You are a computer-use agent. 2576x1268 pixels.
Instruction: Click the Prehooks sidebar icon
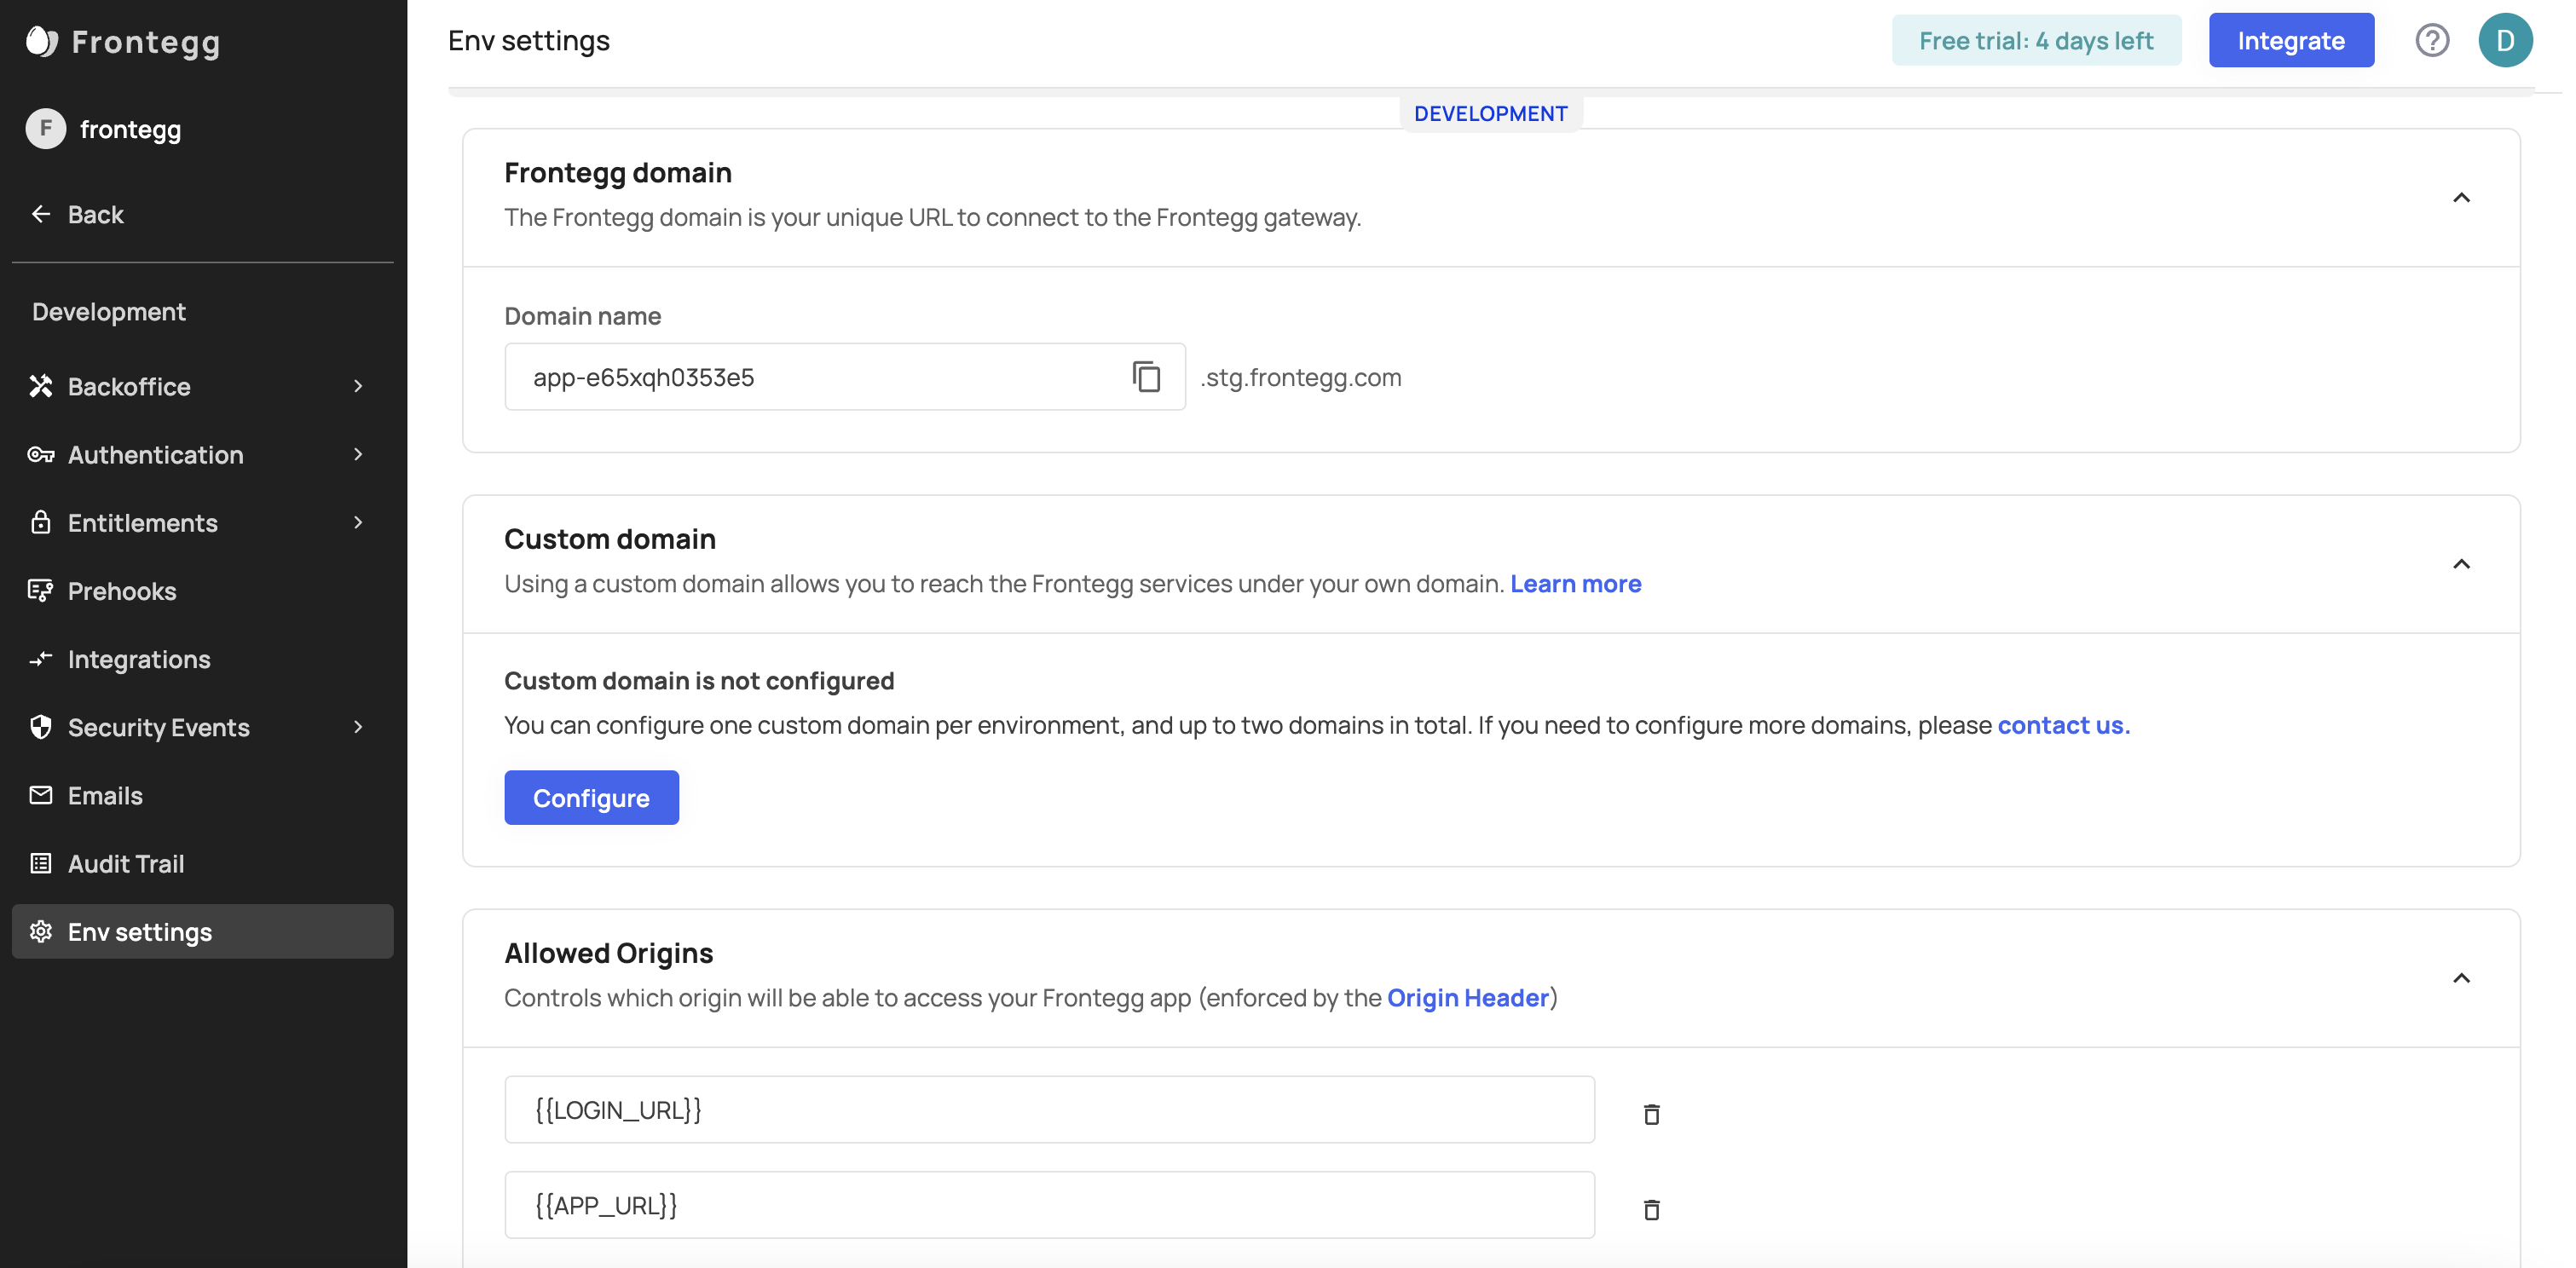coord(41,591)
